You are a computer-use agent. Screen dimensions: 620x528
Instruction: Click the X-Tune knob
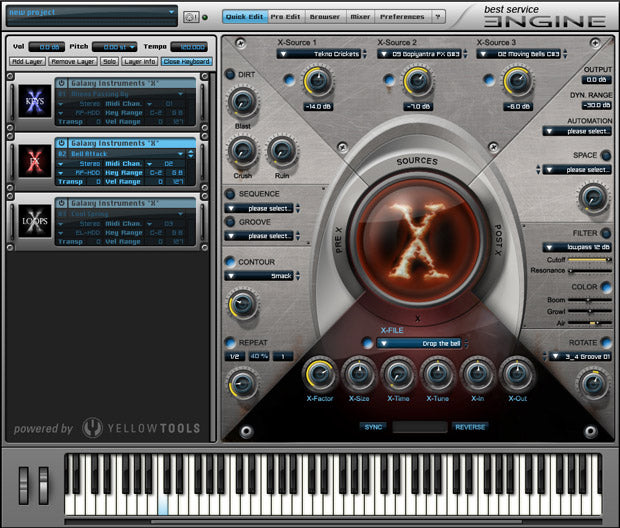click(x=437, y=374)
